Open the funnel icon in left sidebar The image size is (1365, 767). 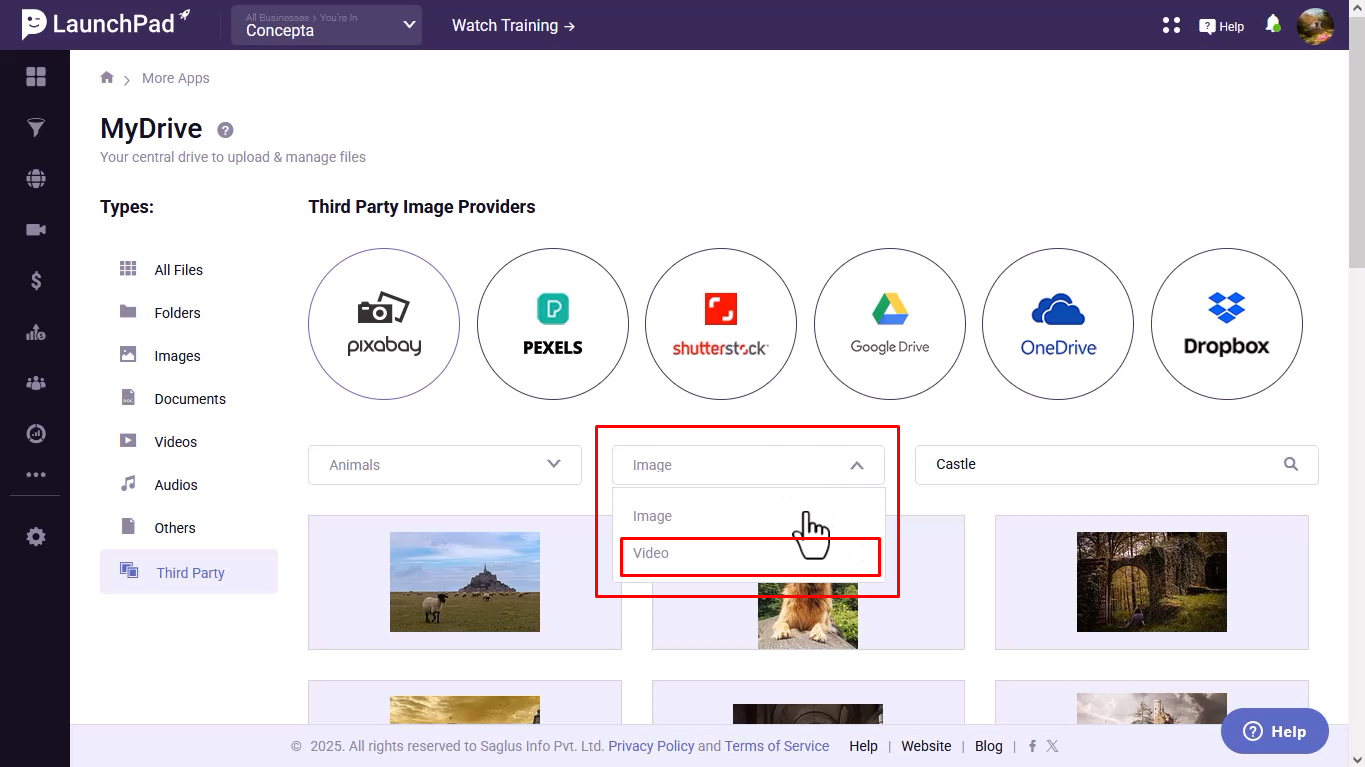(x=36, y=128)
